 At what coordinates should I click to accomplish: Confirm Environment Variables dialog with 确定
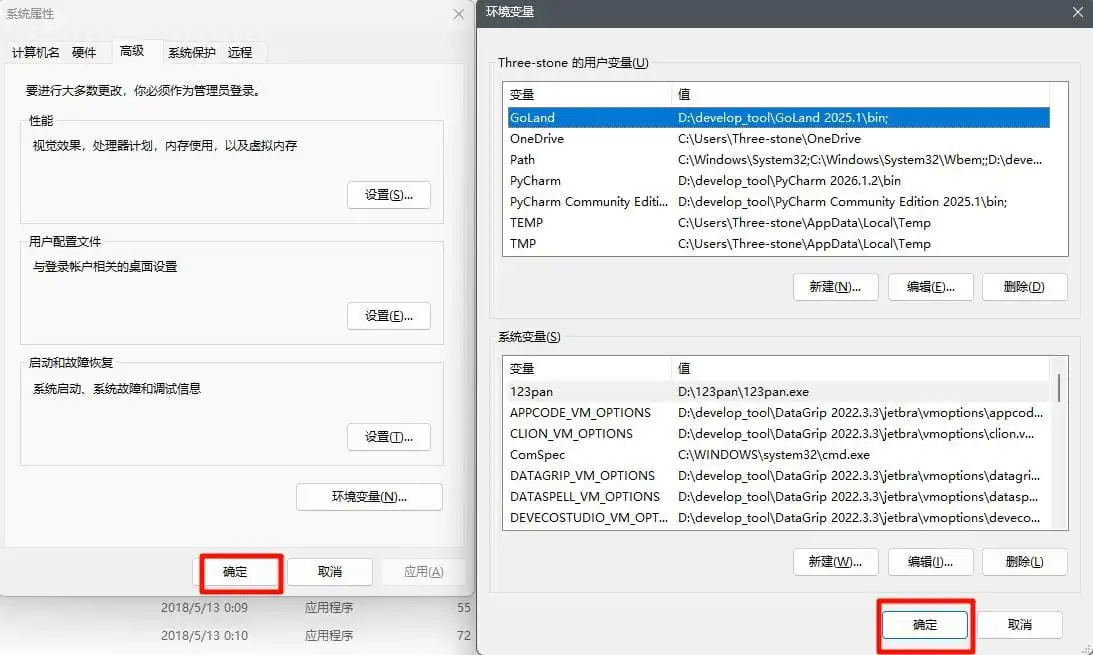[x=925, y=625]
